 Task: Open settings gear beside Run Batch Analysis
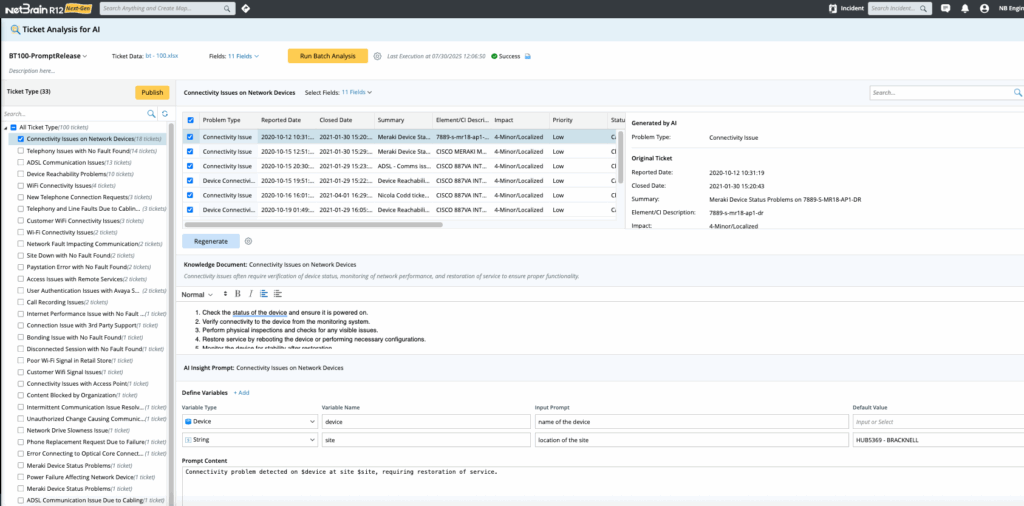coord(377,56)
